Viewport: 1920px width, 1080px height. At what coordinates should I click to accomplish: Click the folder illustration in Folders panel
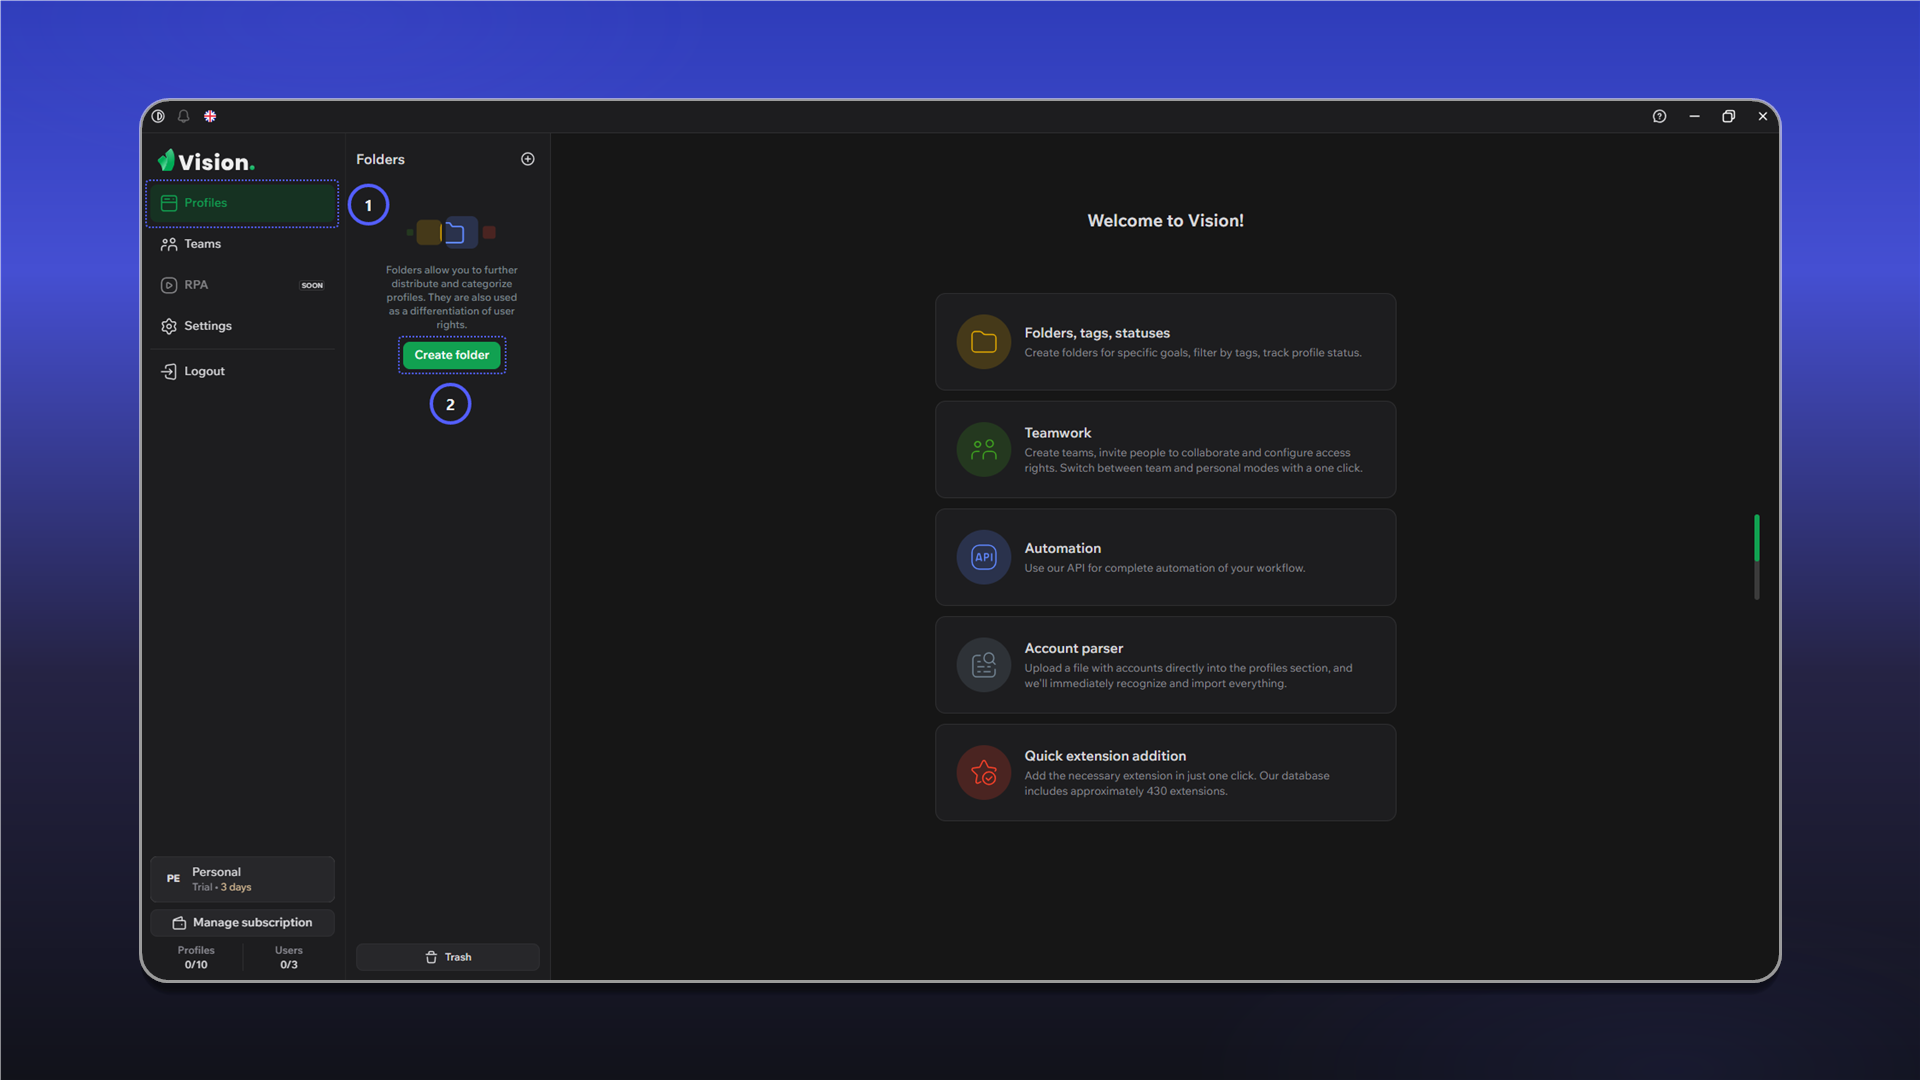[451, 233]
